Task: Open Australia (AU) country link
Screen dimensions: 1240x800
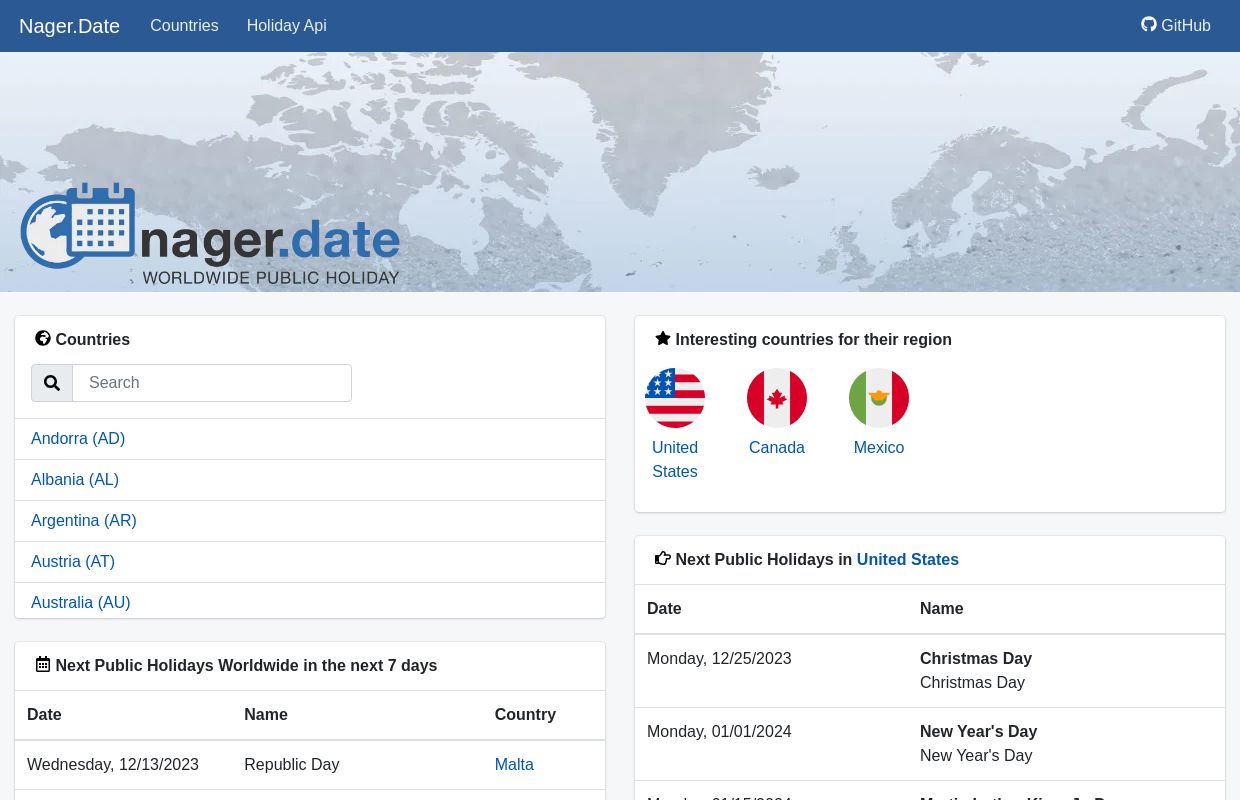Action: point(81,603)
